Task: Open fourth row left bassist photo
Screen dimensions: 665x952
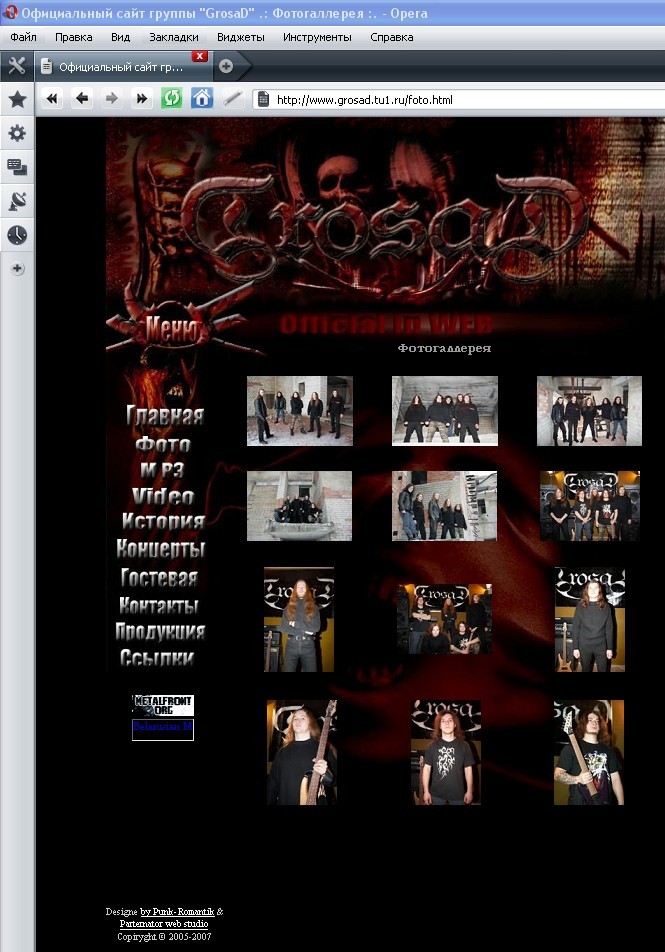Action: tap(302, 752)
